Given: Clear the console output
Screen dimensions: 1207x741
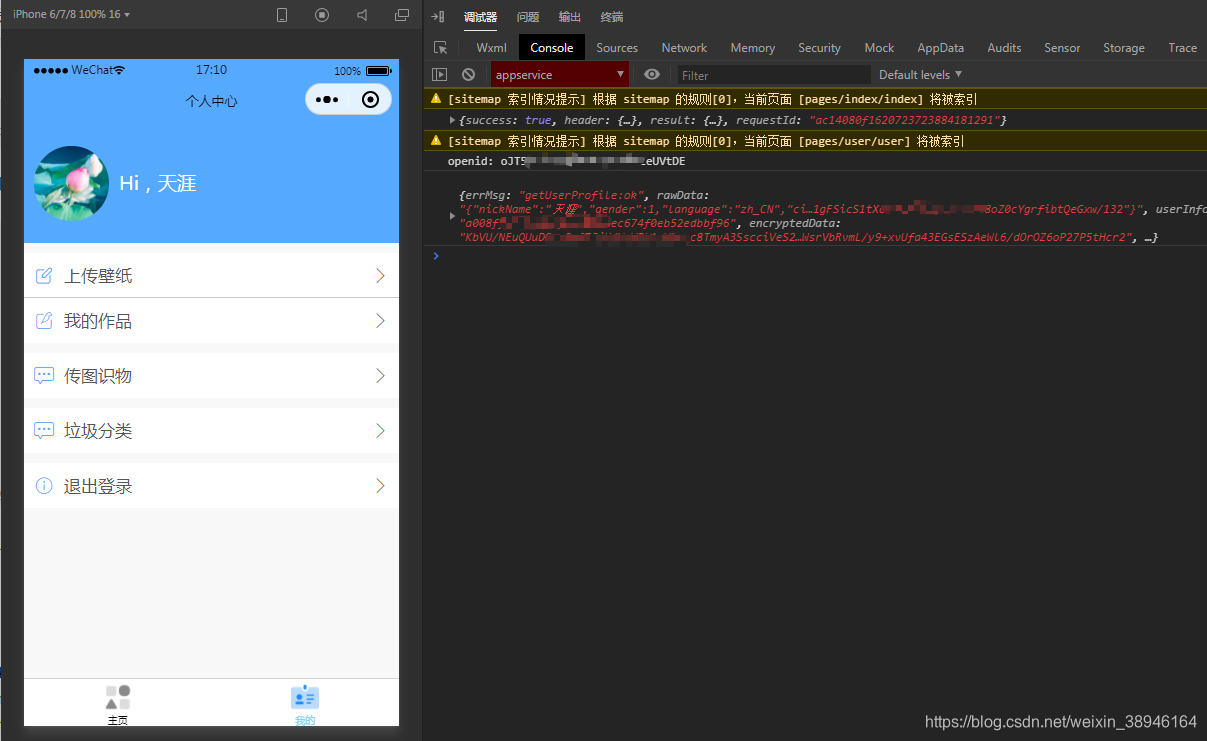Looking at the screenshot, I should [468, 75].
